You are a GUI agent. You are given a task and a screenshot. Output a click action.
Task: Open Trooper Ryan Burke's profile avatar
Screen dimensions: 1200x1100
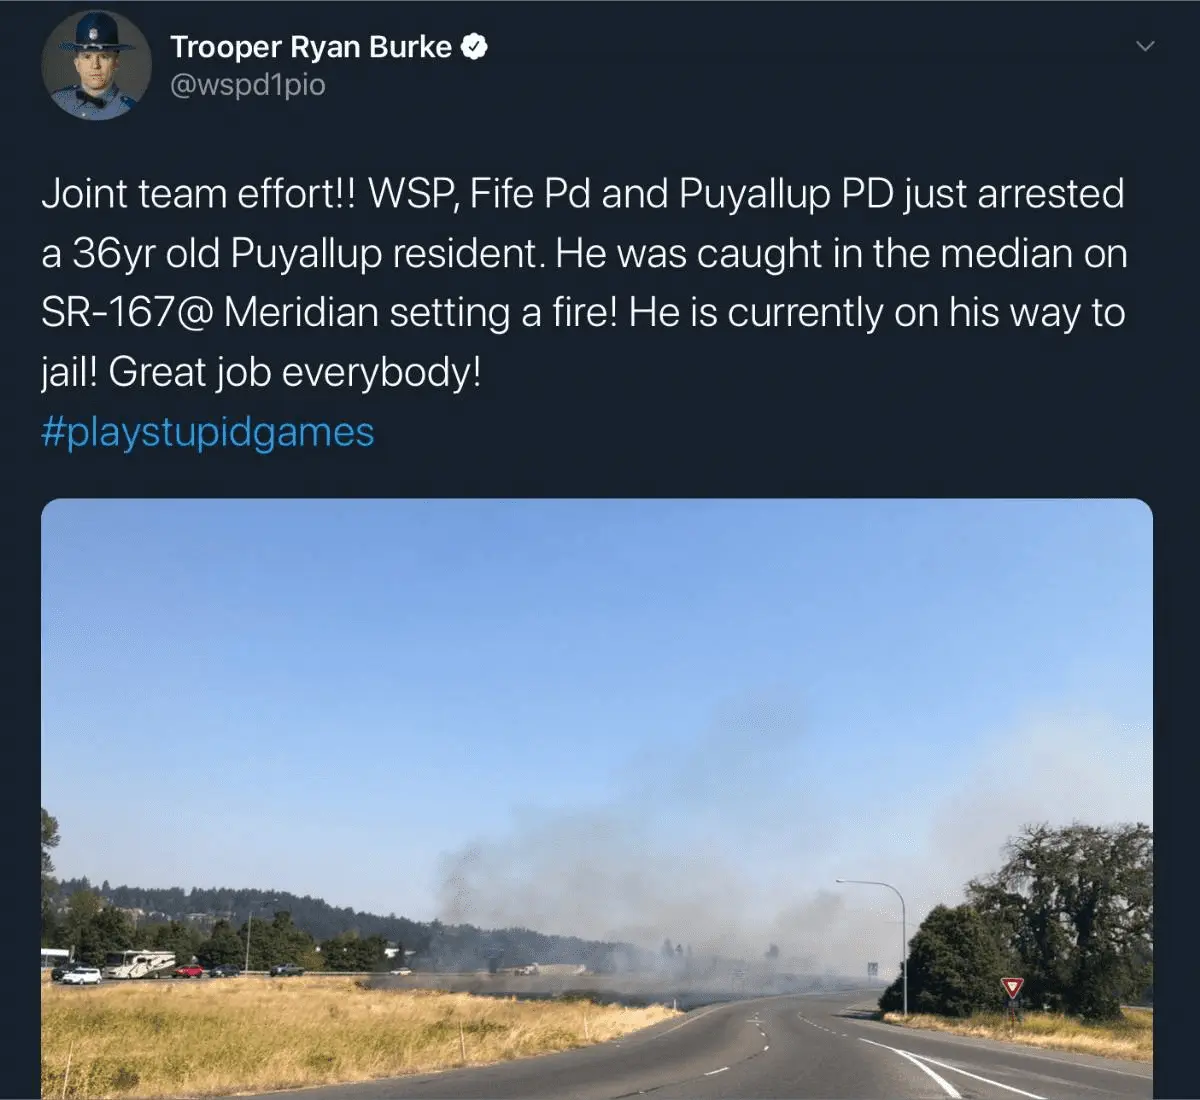click(x=96, y=67)
